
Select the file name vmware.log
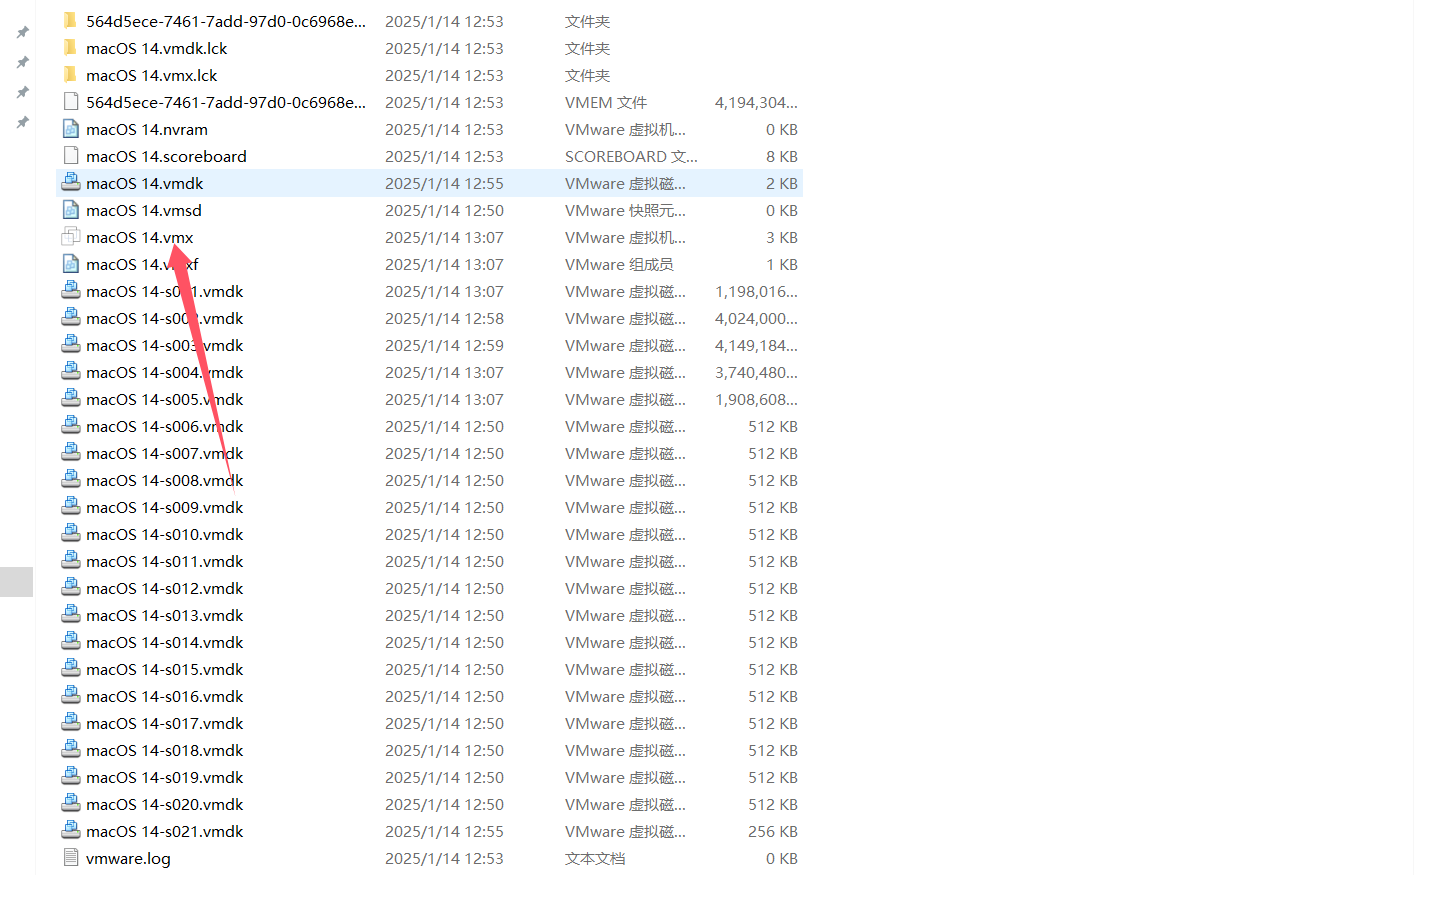pyautogui.click(x=128, y=858)
